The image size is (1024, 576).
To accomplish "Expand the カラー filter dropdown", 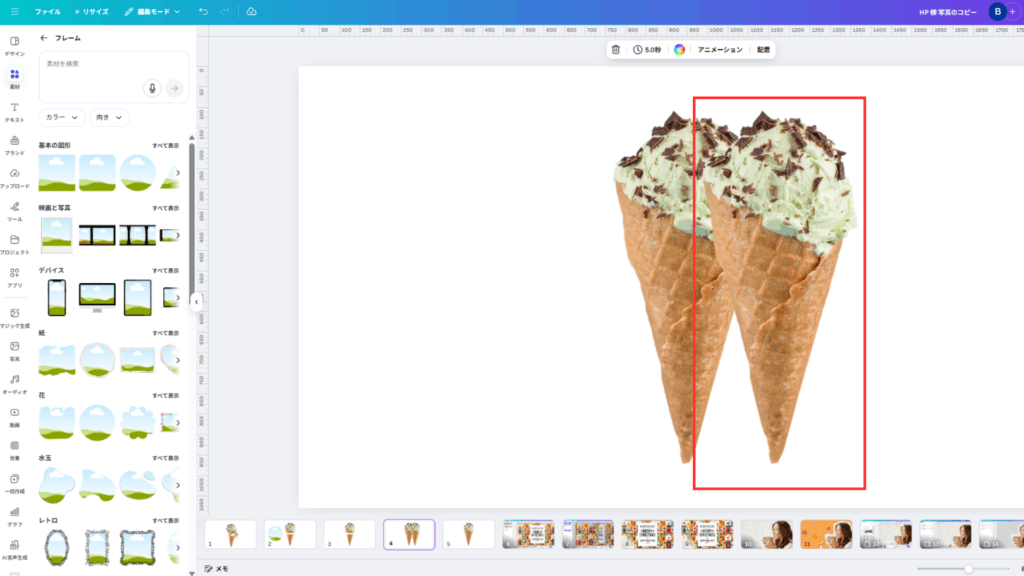I will pos(62,117).
